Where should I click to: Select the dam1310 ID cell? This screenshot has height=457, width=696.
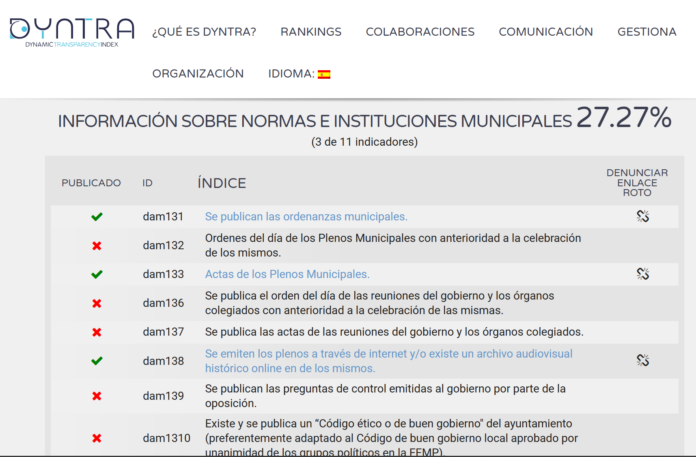pyautogui.click(x=166, y=438)
